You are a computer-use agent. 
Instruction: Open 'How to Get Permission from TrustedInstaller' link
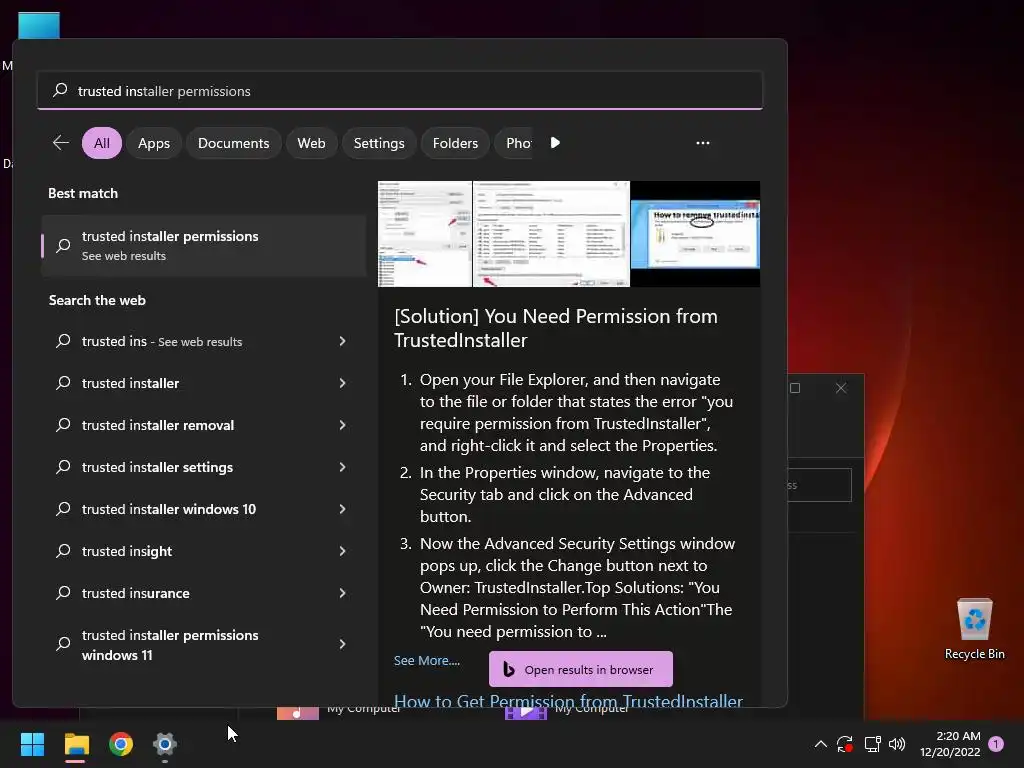point(568,701)
